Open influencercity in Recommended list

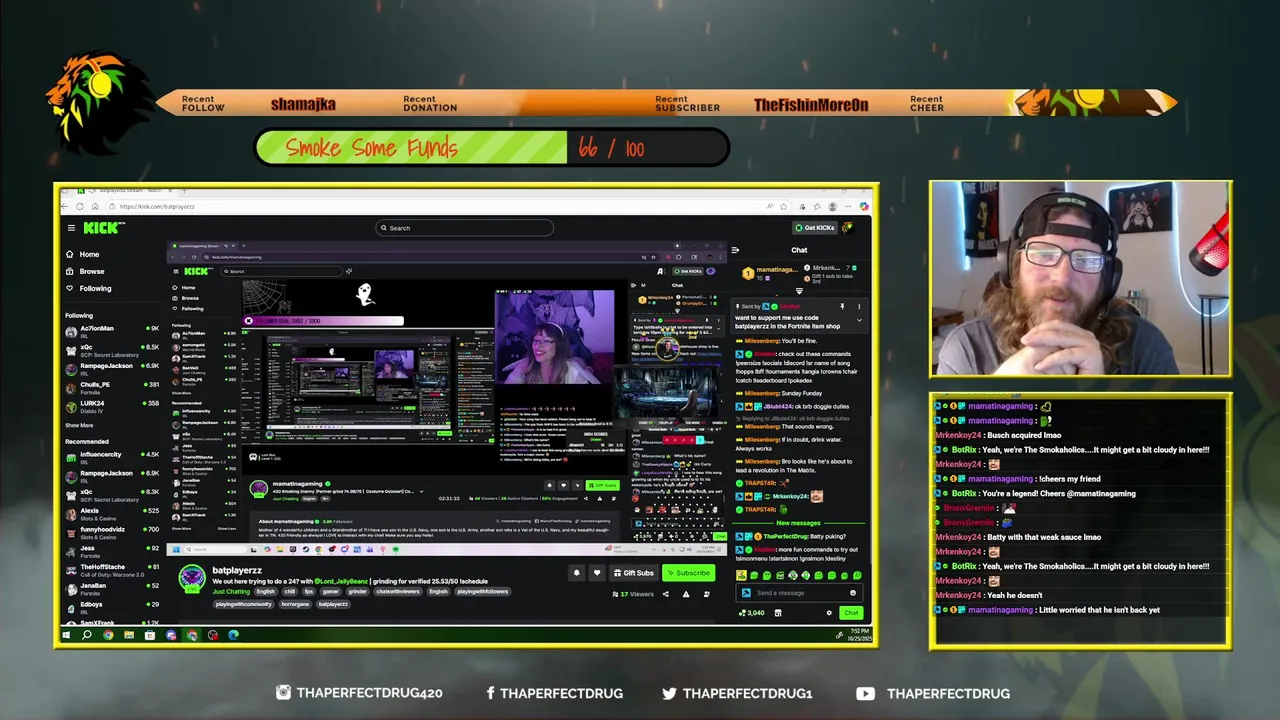(112, 458)
